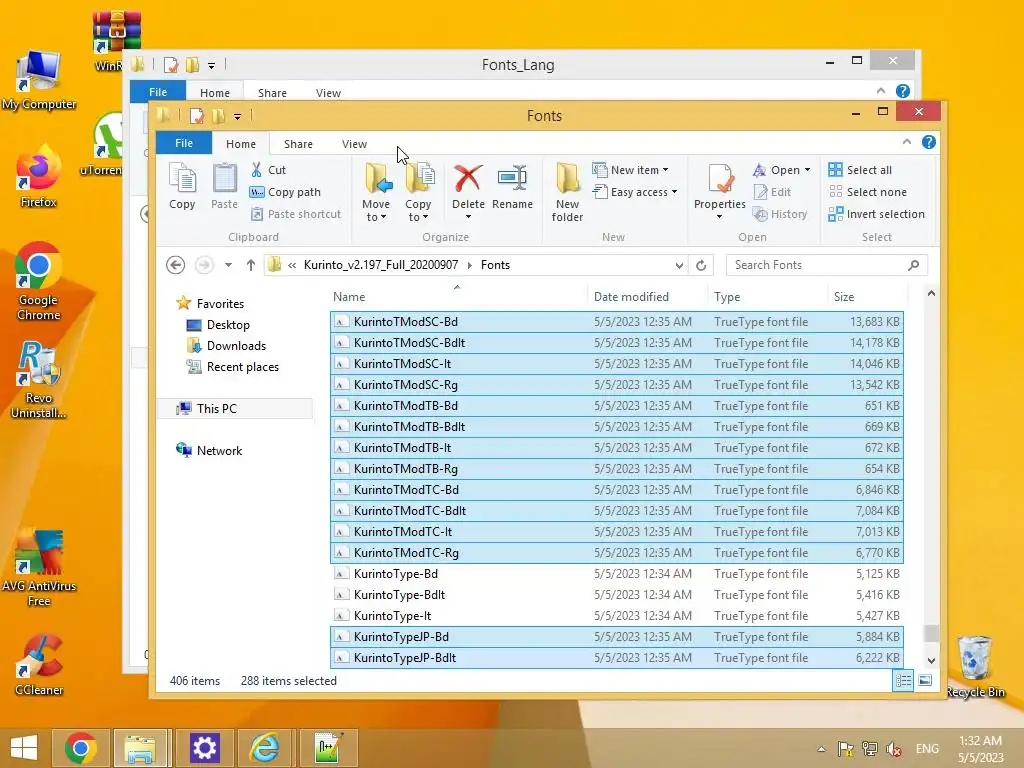The width and height of the screenshot is (1024, 768).
Task: Expand the address bar history dropdown
Action: coord(679,265)
